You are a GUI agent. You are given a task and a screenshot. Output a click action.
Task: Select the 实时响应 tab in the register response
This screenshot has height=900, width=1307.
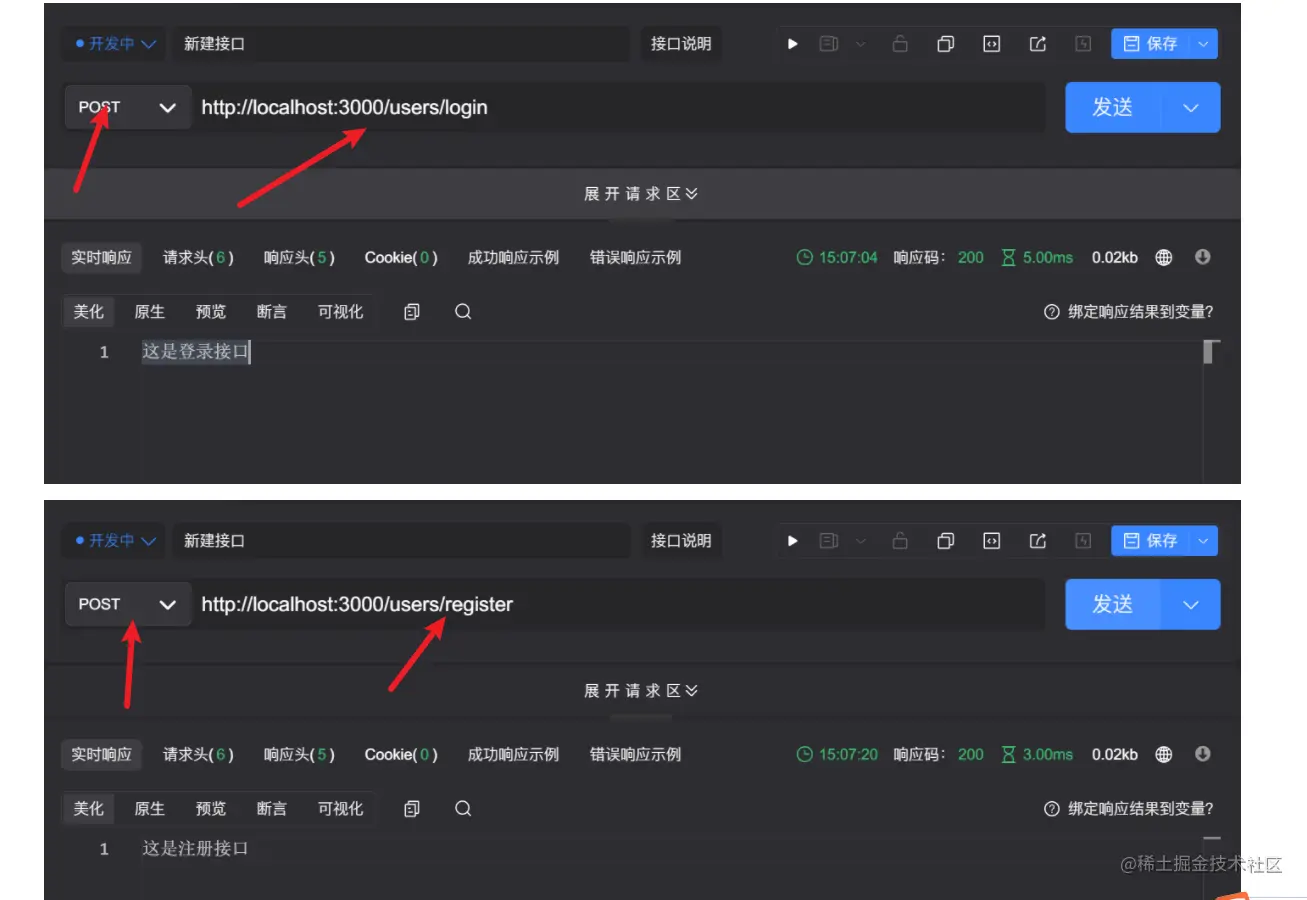point(101,754)
